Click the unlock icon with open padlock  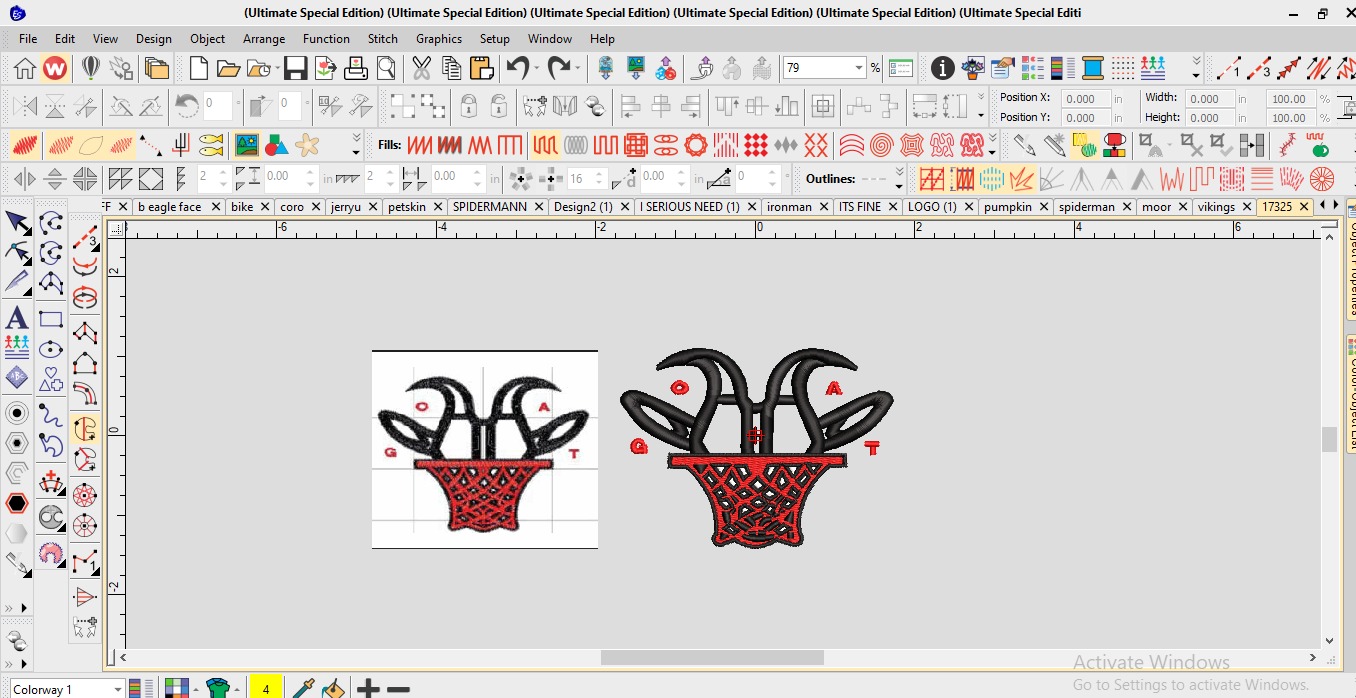[x=498, y=106]
